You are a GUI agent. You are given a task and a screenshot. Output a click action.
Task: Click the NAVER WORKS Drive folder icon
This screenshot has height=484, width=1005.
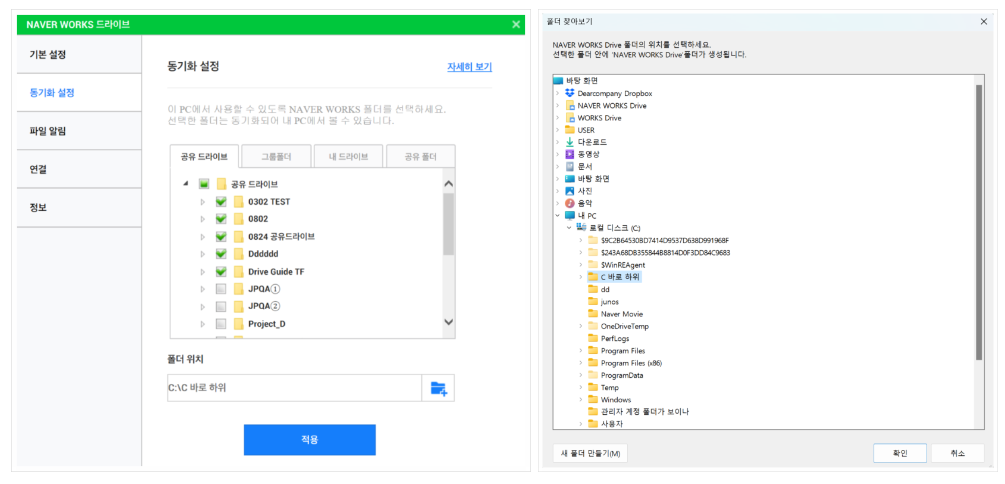570,105
